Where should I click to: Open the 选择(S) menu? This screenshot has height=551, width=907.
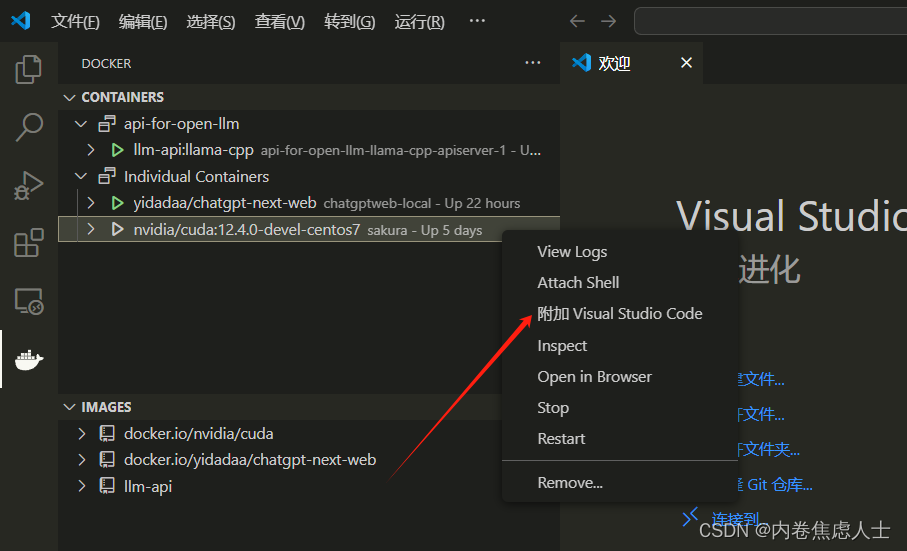tap(211, 22)
